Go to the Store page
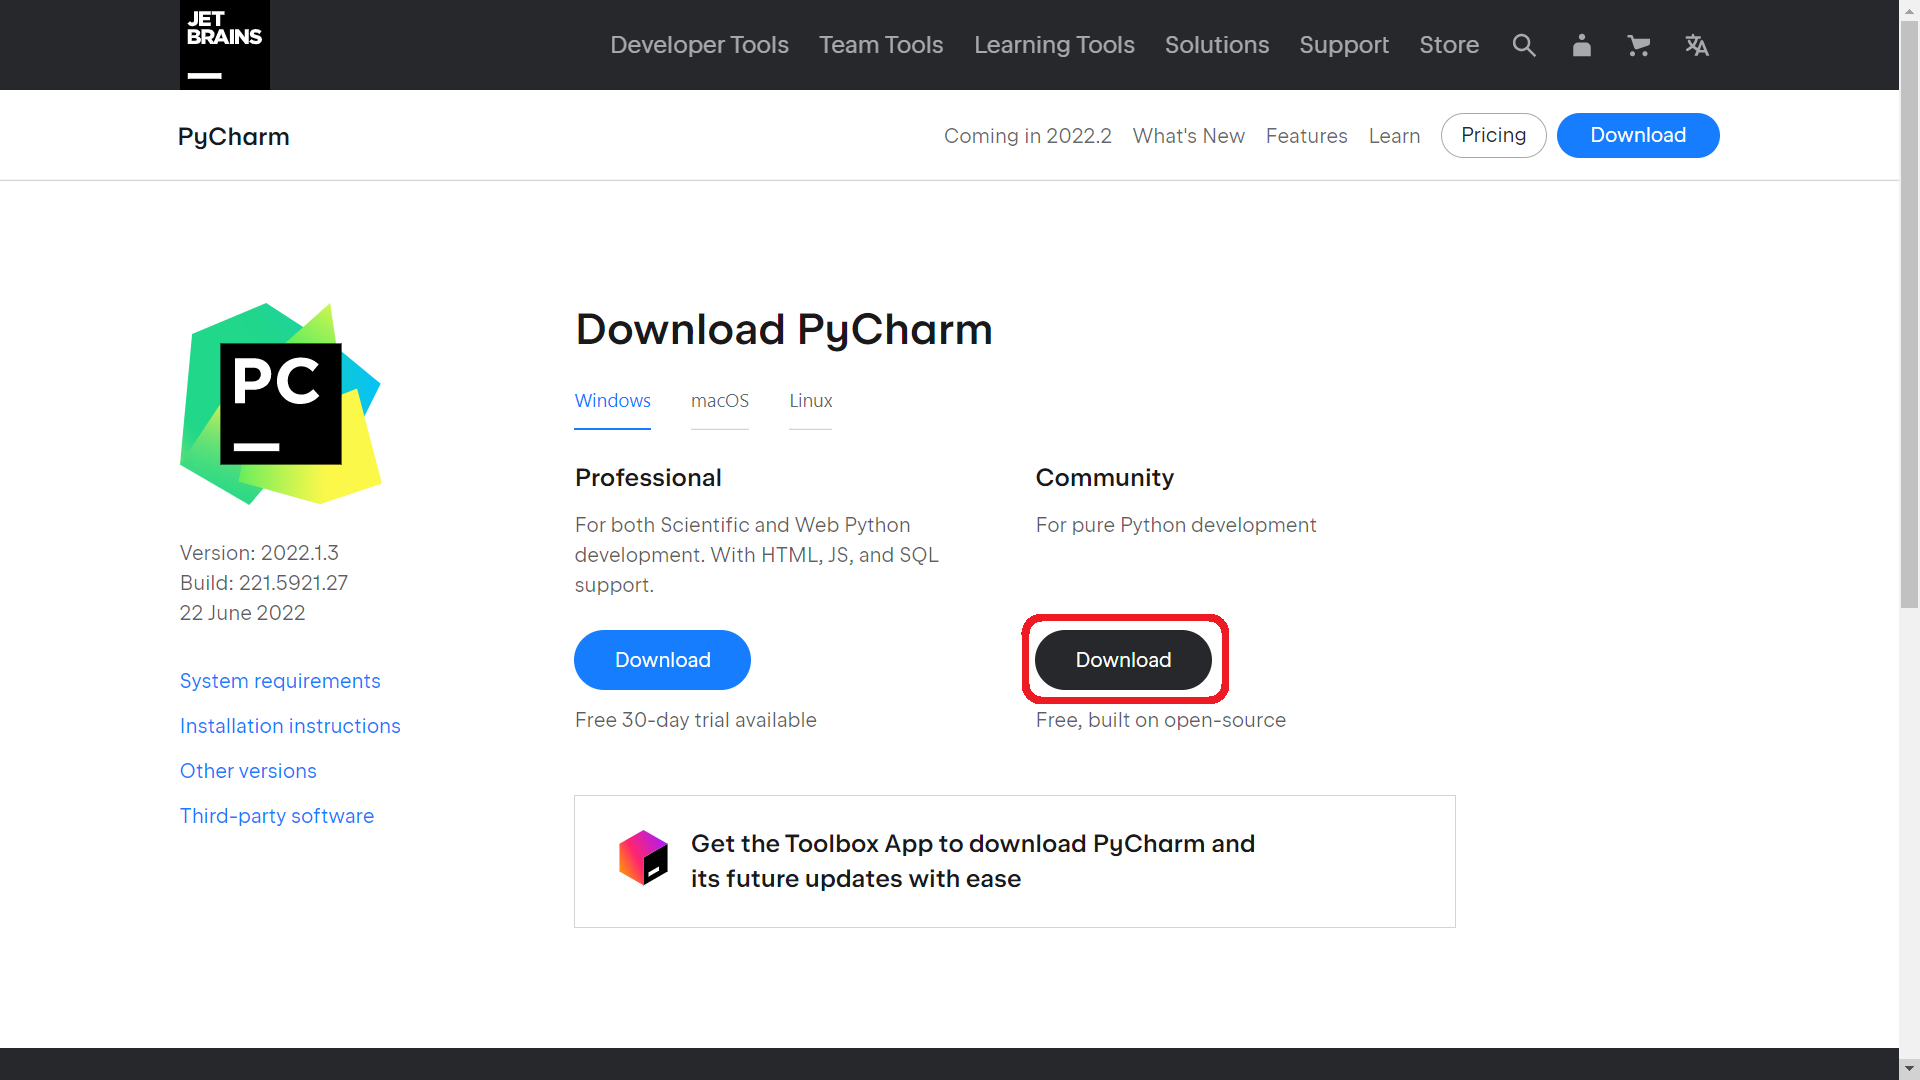 (x=1449, y=45)
